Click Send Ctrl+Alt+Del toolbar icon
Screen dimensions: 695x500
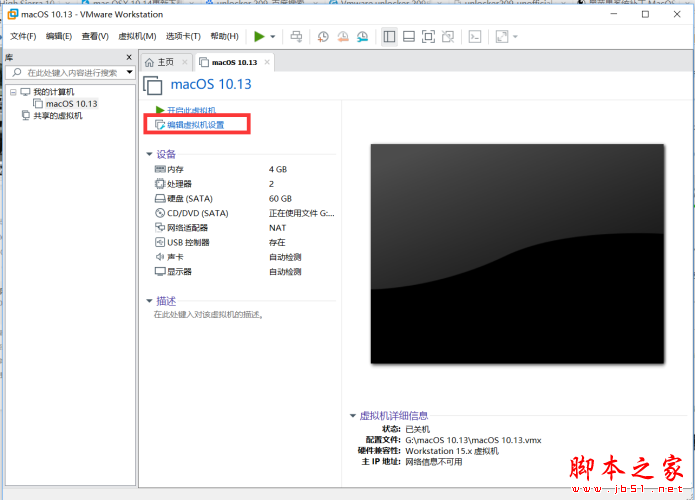tap(296, 36)
